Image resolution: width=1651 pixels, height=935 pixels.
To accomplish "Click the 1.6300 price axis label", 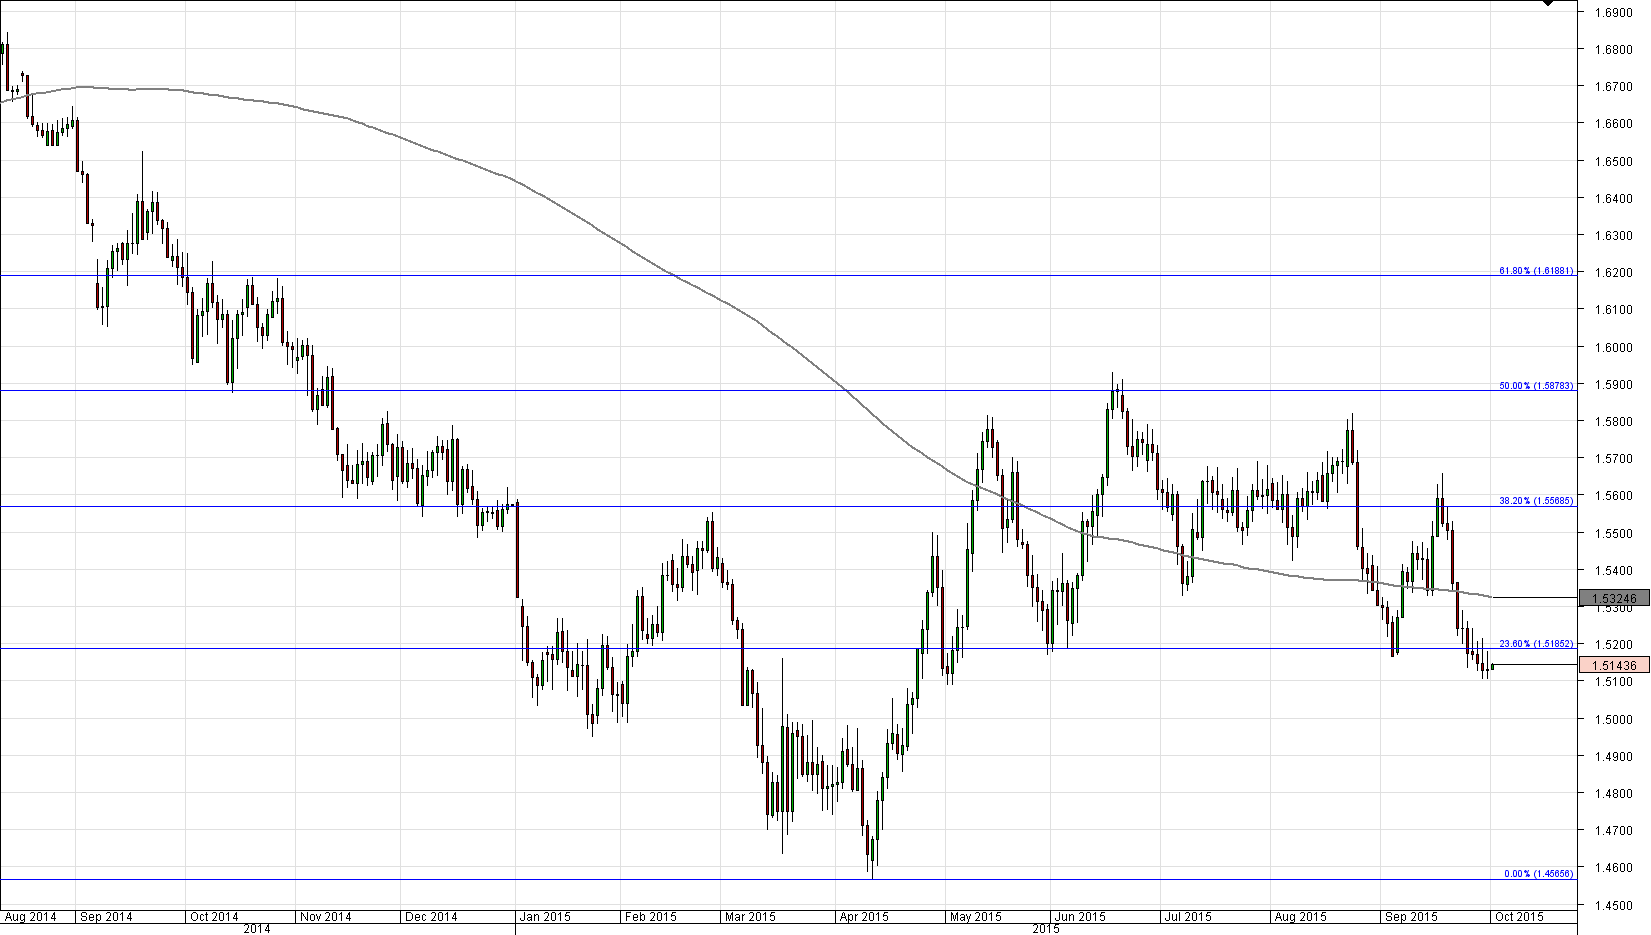I will tap(1614, 236).
